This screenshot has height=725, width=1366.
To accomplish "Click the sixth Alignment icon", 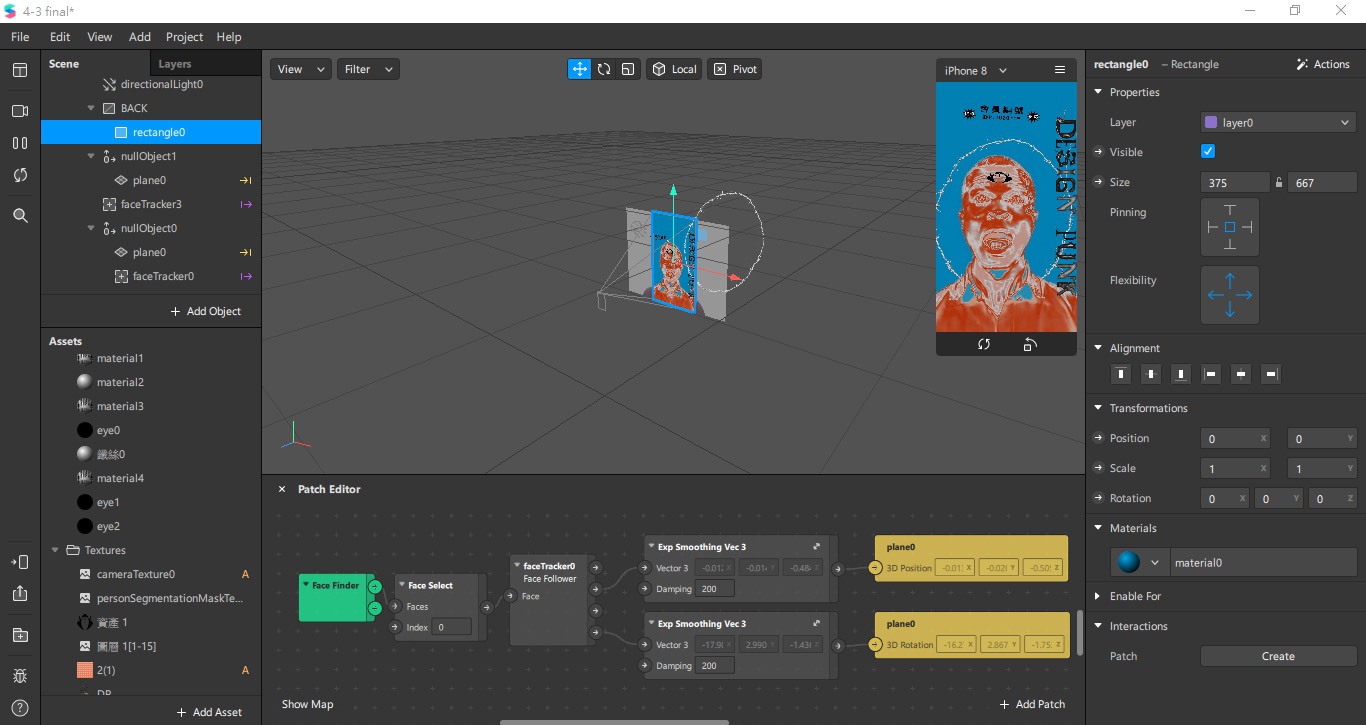I will [1271, 374].
